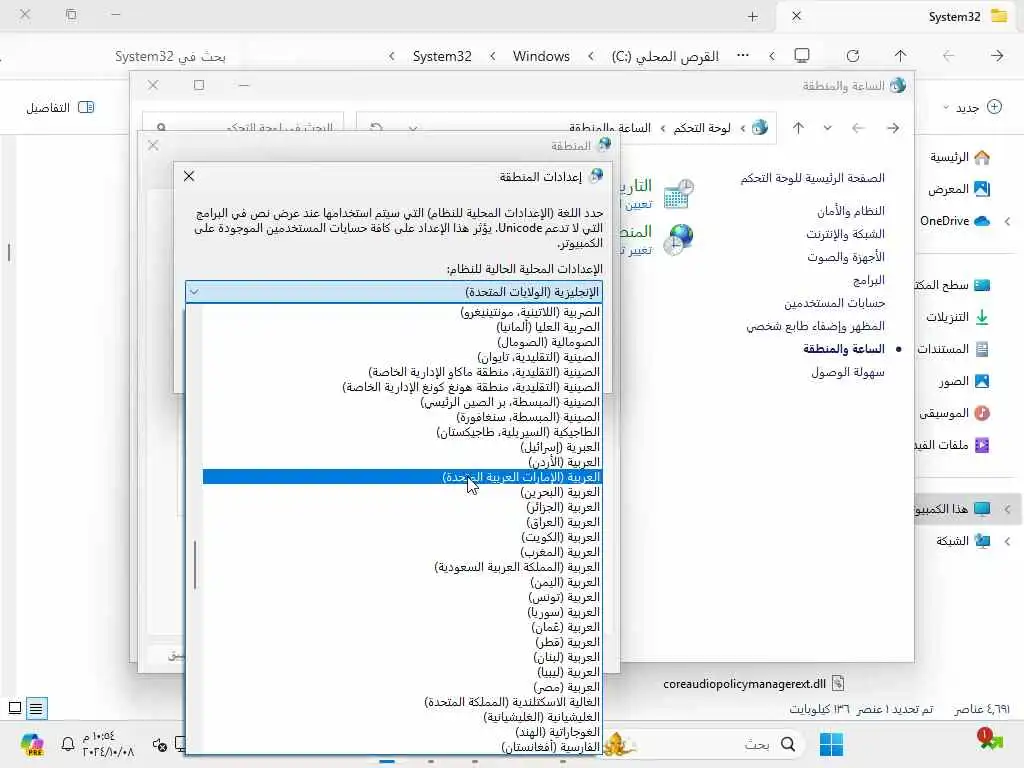
Task: Close the إعدادات المنطقة dialog
Action: (x=189, y=176)
